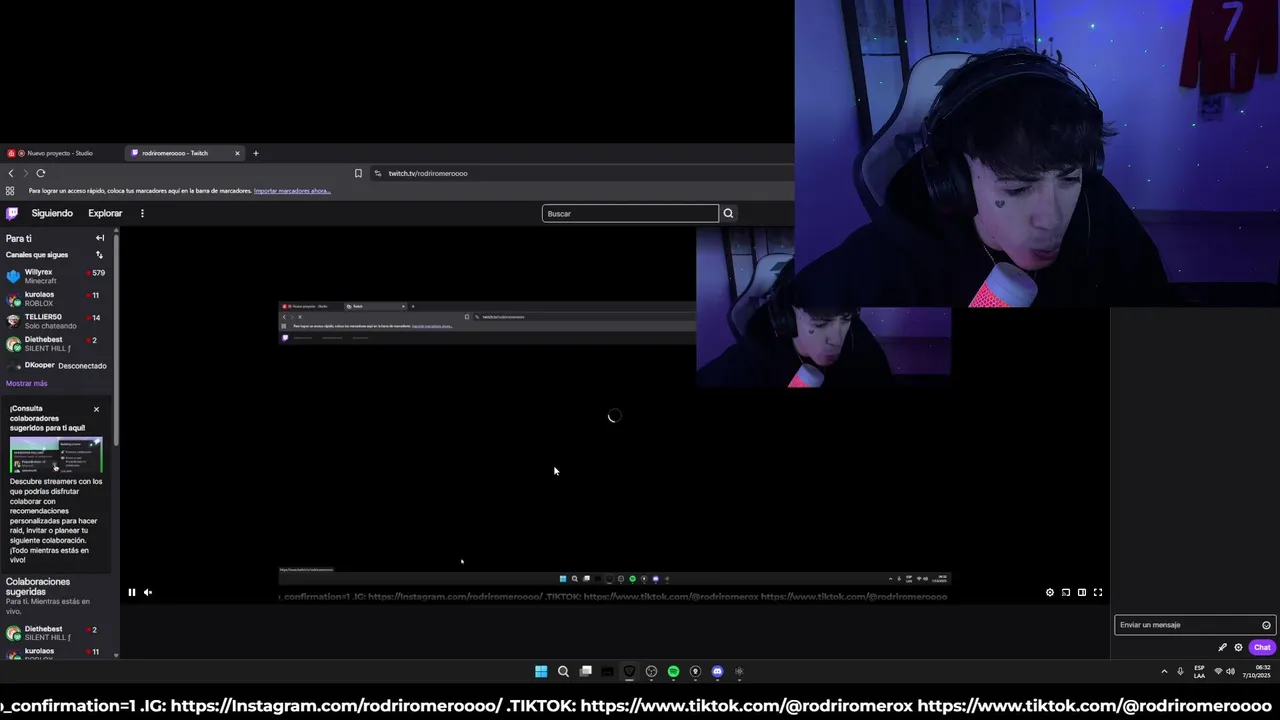Viewport: 1280px width, 720px height.
Task: Open the site info icon left of the URL
Action: [x=378, y=173]
